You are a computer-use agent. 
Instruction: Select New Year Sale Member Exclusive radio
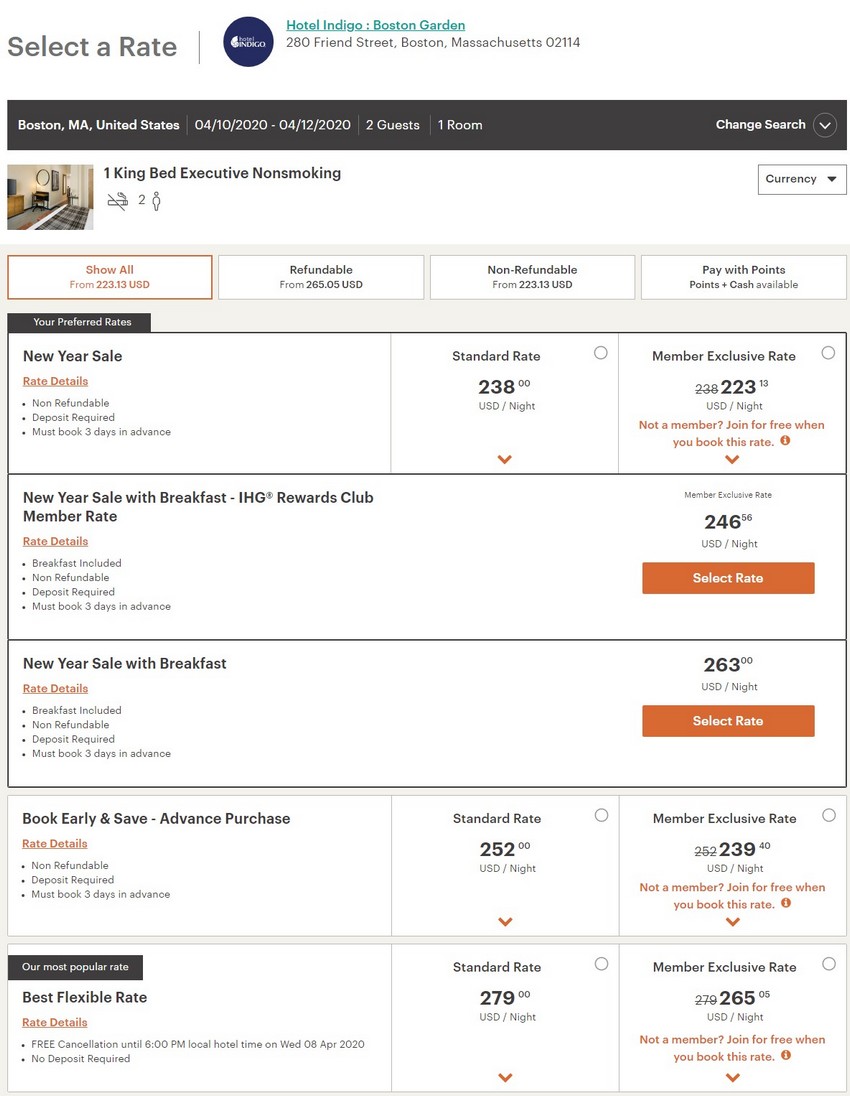[828, 353]
